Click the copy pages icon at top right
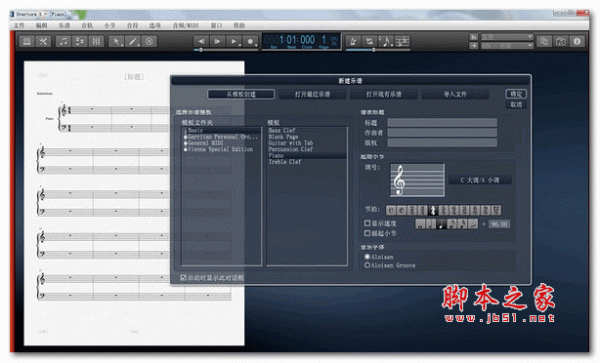Image resolution: width=600 pixels, height=363 pixels. (x=544, y=41)
